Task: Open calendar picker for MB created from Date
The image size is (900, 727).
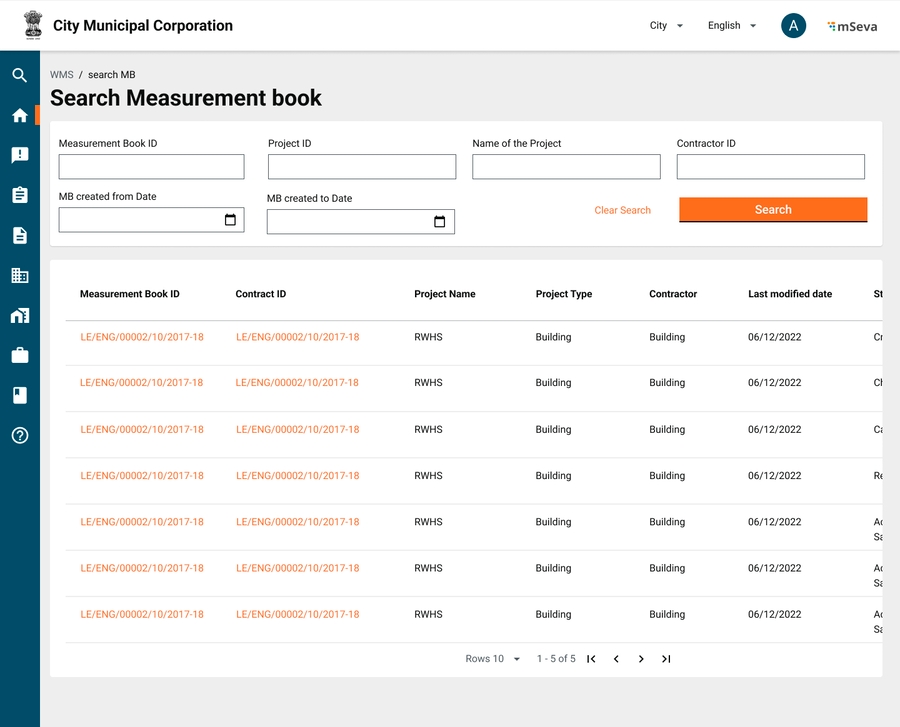Action: (x=230, y=220)
